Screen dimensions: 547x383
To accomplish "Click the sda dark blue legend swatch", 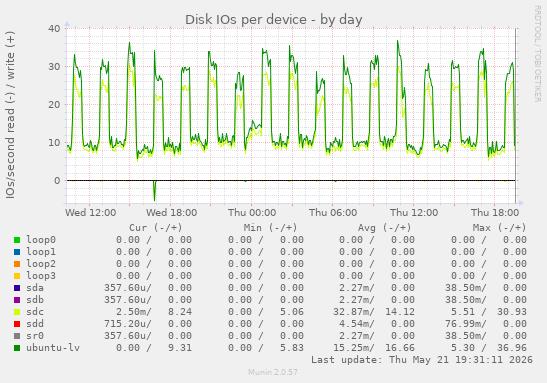I will (17, 288).
